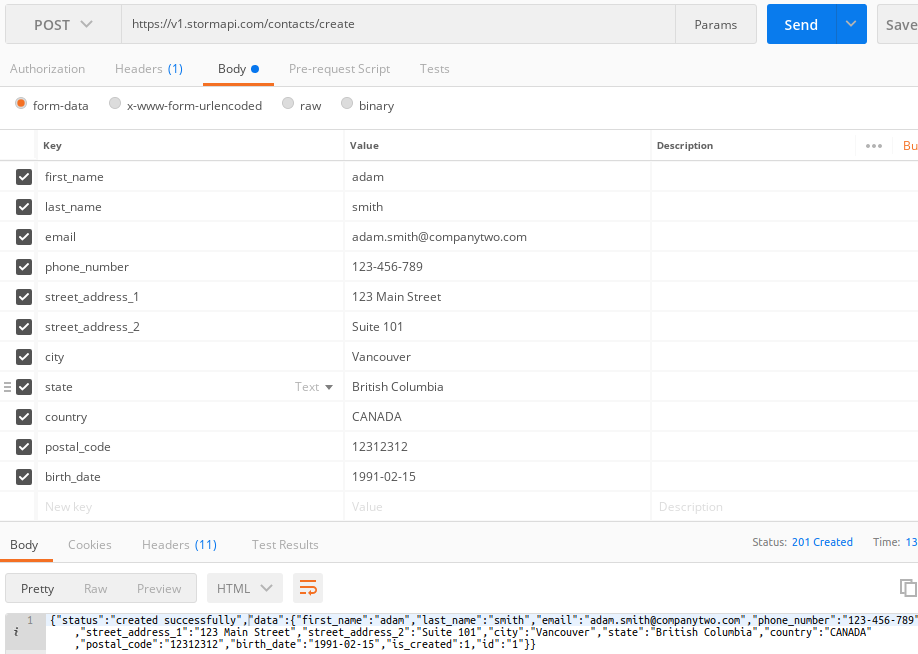Choose x-www-form-urlencoded body type

(x=115, y=104)
